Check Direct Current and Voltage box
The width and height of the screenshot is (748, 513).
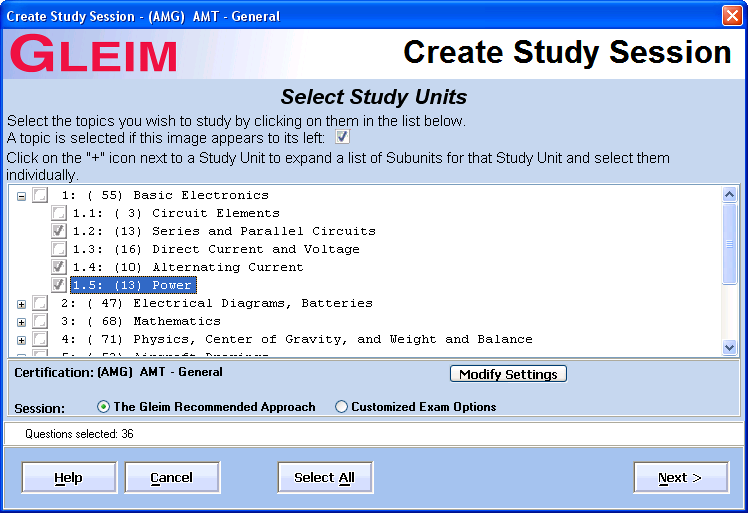click(59, 250)
